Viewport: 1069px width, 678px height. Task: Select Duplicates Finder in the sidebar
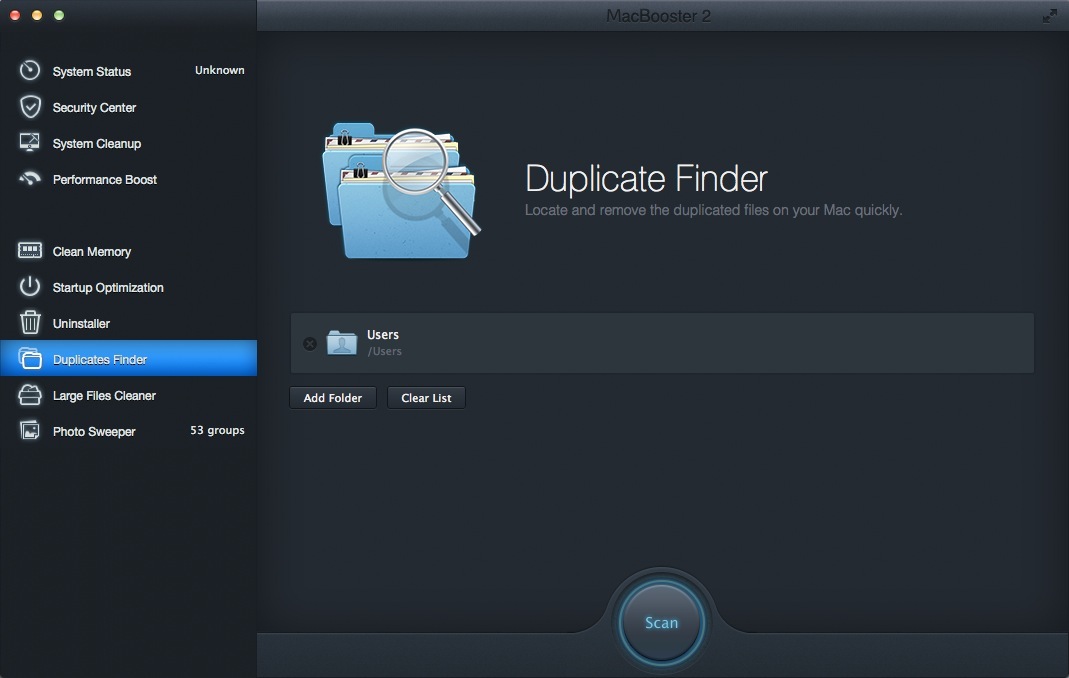coord(128,358)
